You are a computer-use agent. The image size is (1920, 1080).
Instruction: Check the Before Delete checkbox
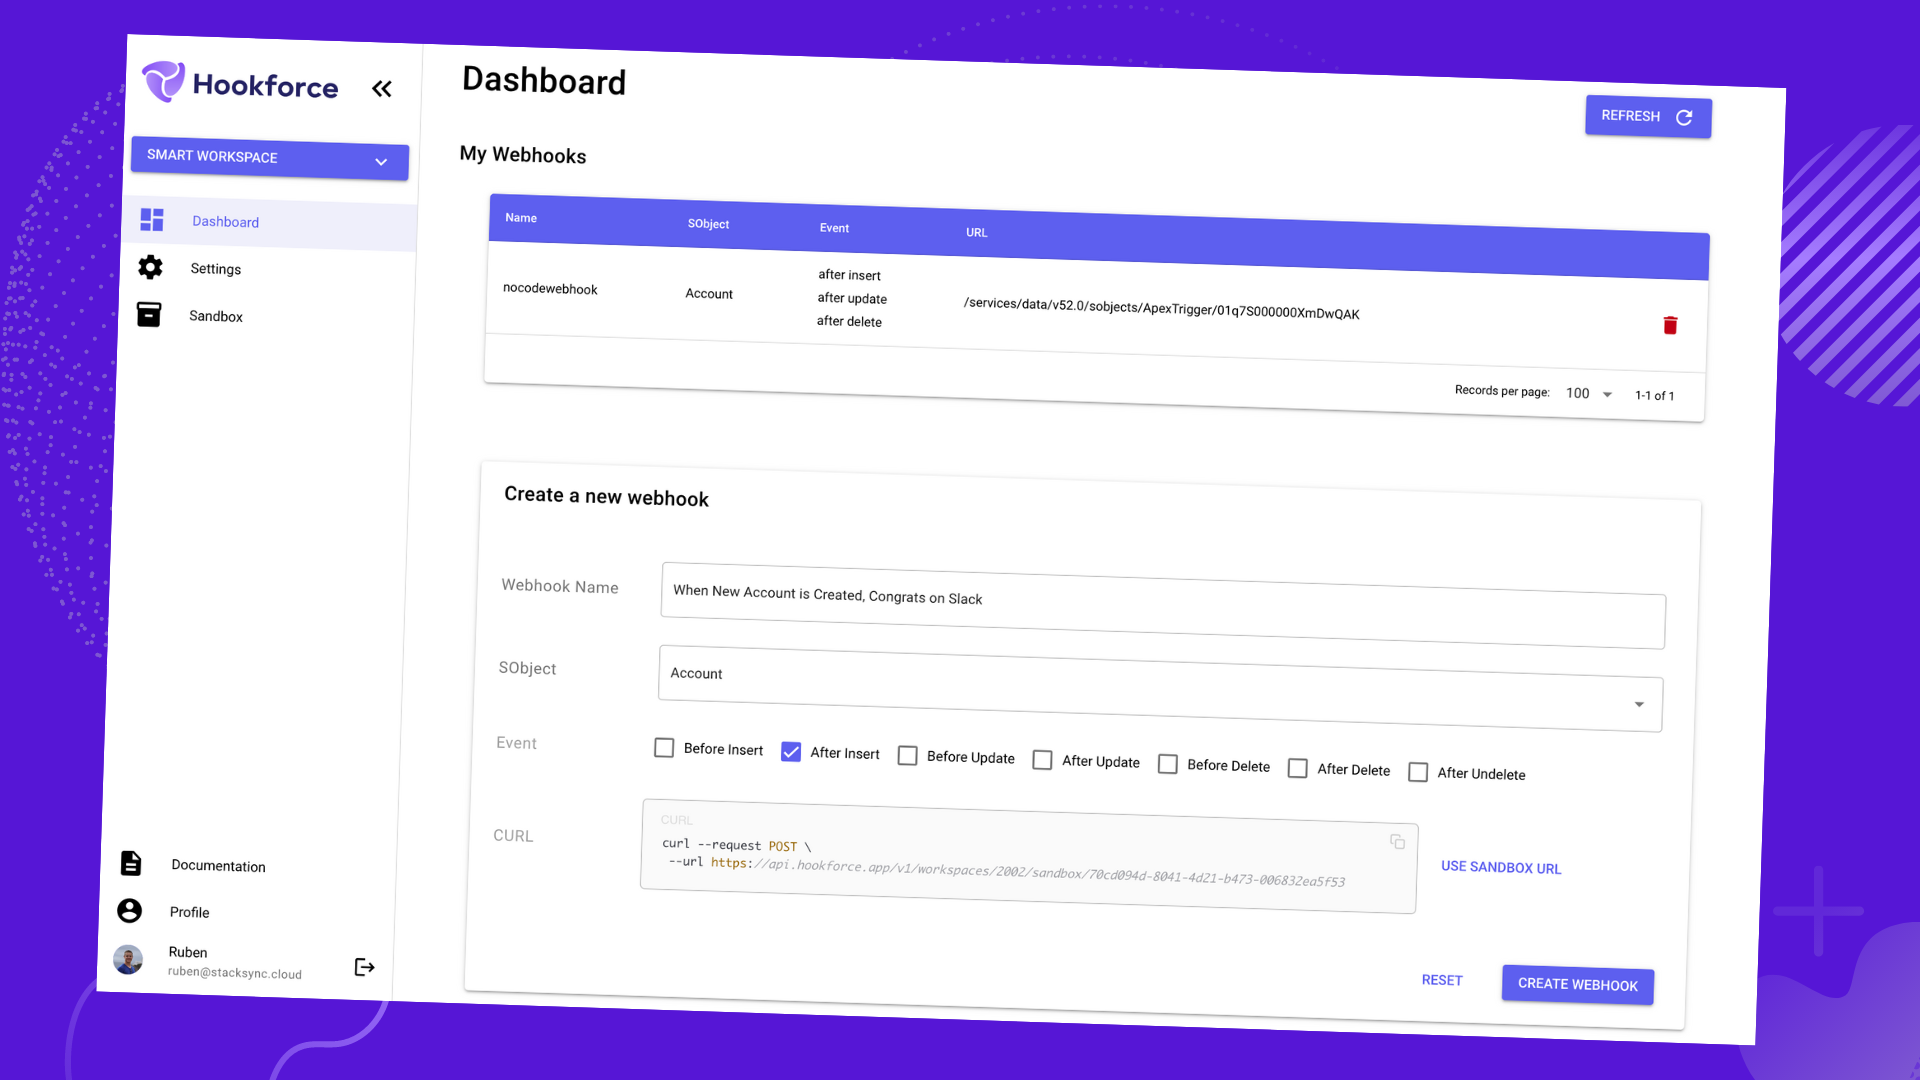(1167, 763)
